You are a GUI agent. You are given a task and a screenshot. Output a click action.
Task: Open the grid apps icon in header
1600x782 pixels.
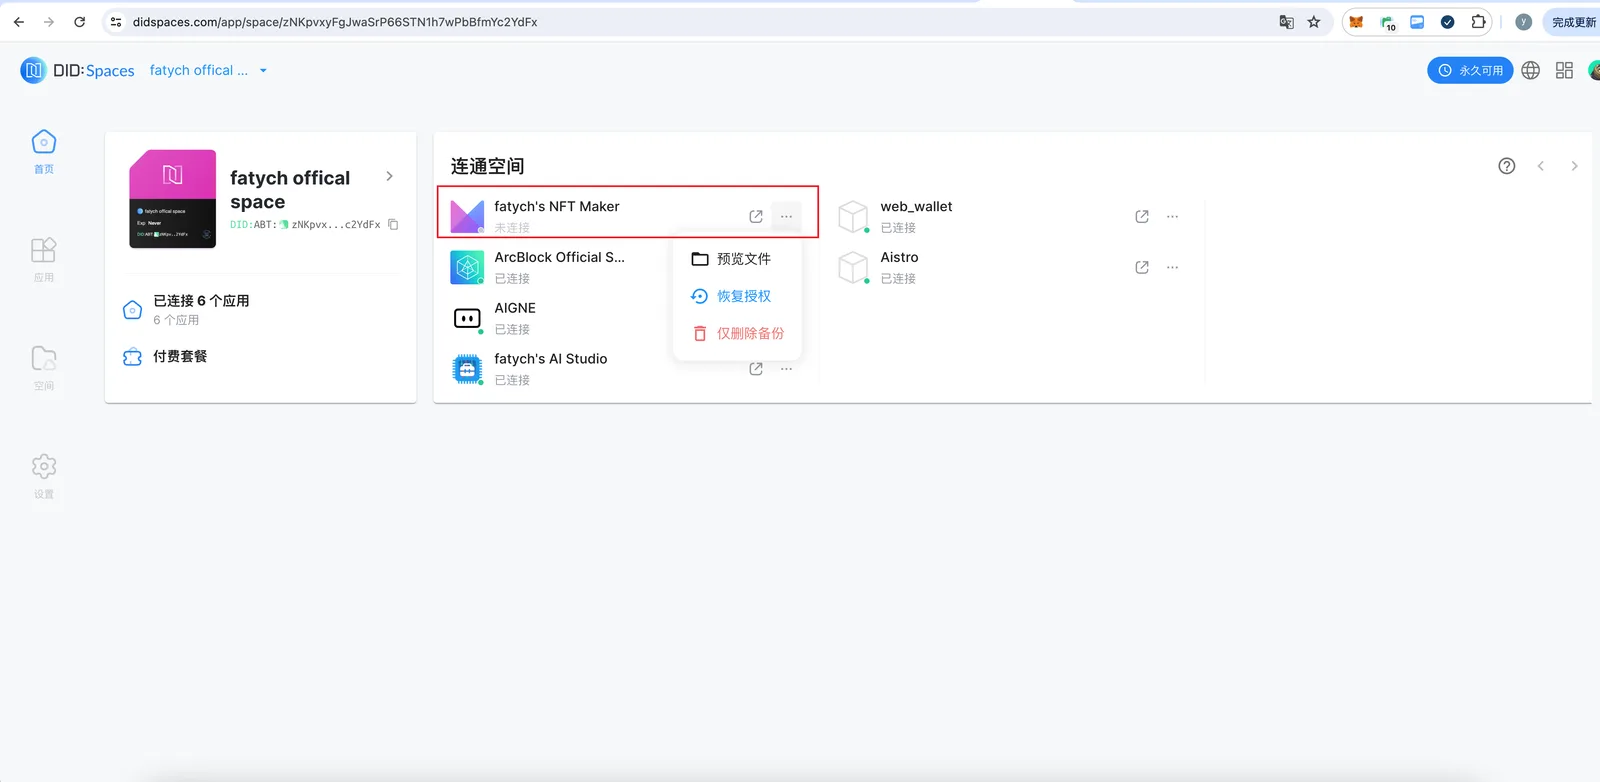click(1564, 70)
